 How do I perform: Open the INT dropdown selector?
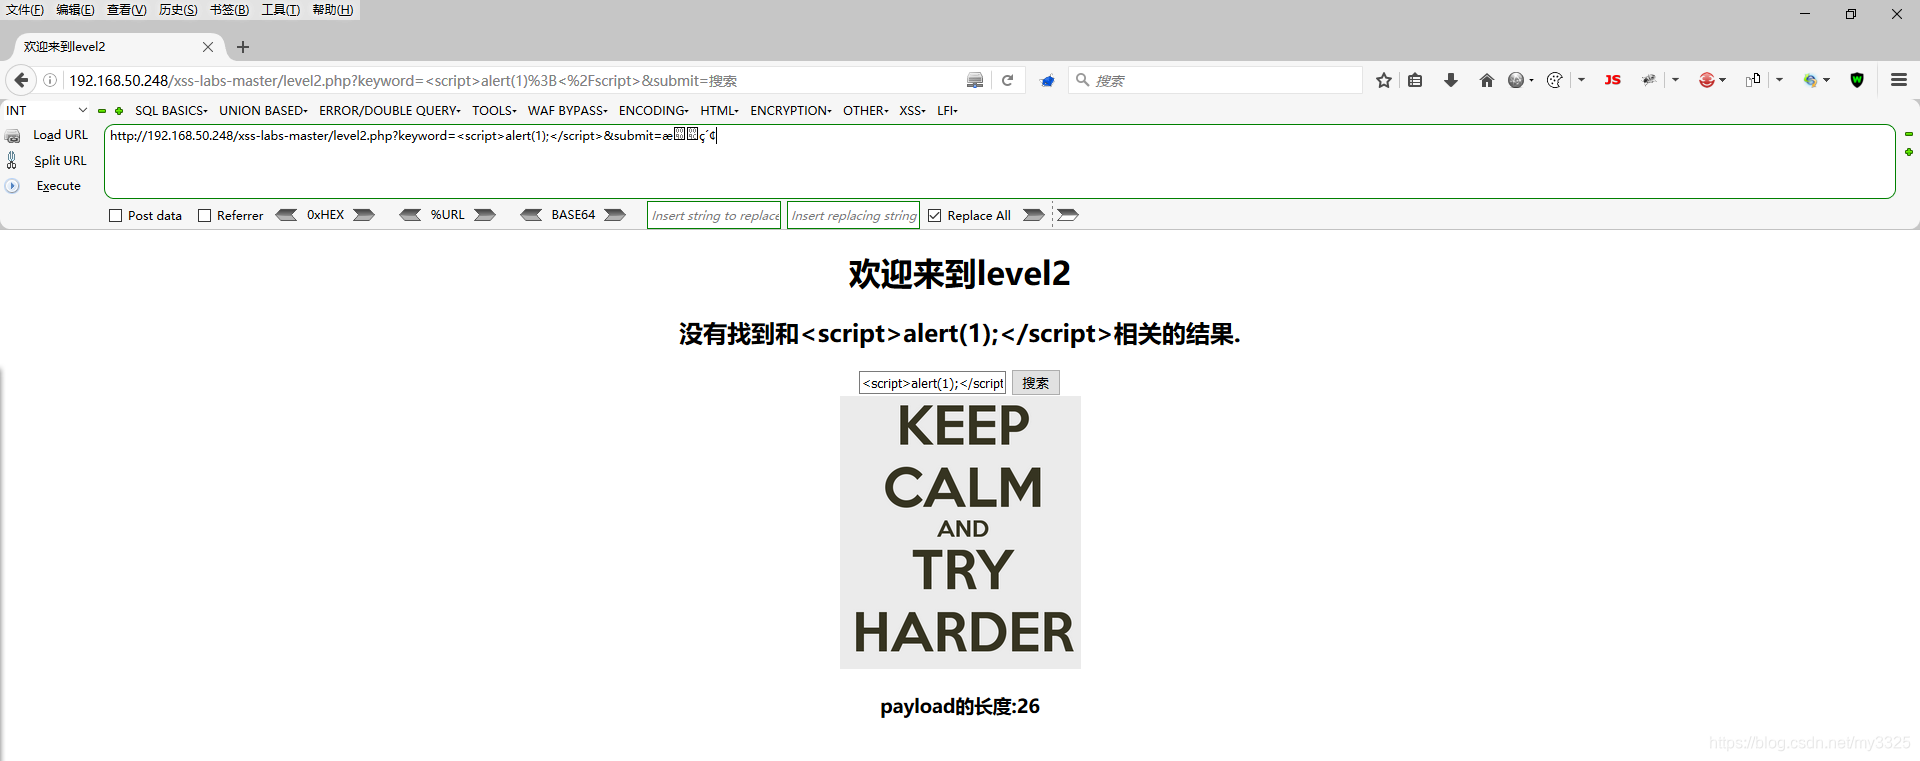tap(46, 111)
